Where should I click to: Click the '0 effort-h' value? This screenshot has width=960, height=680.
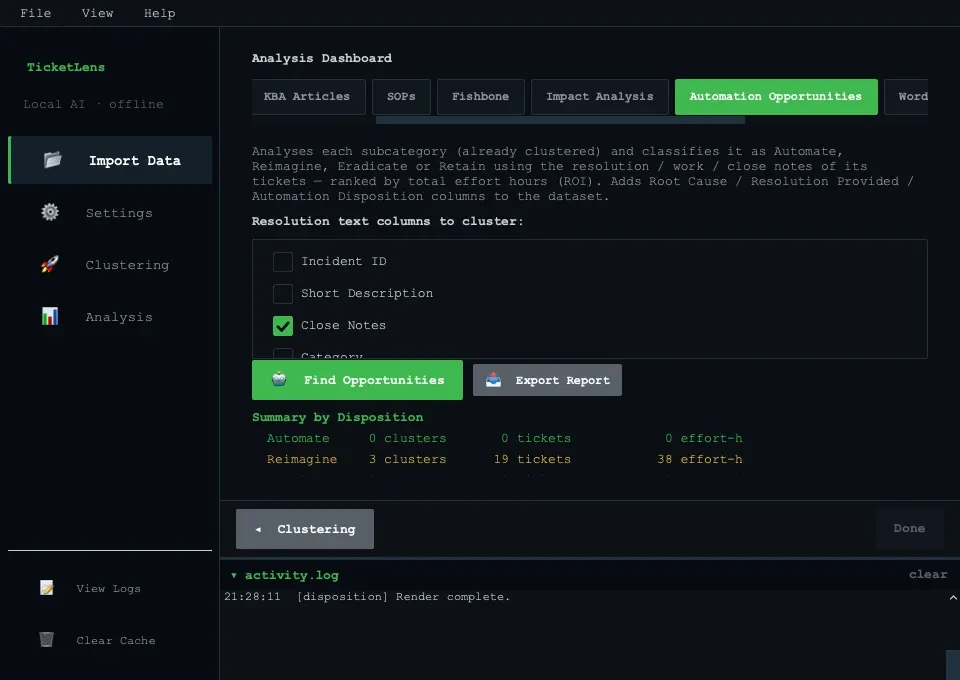pos(703,438)
